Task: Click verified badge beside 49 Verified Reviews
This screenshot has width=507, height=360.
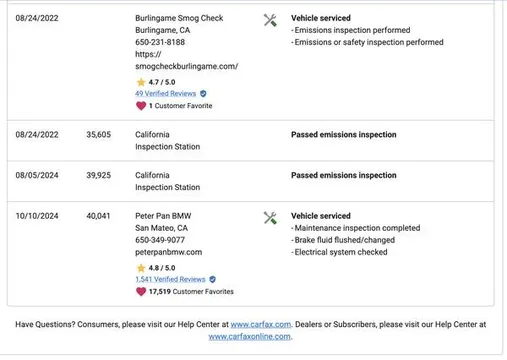Action: (x=203, y=94)
